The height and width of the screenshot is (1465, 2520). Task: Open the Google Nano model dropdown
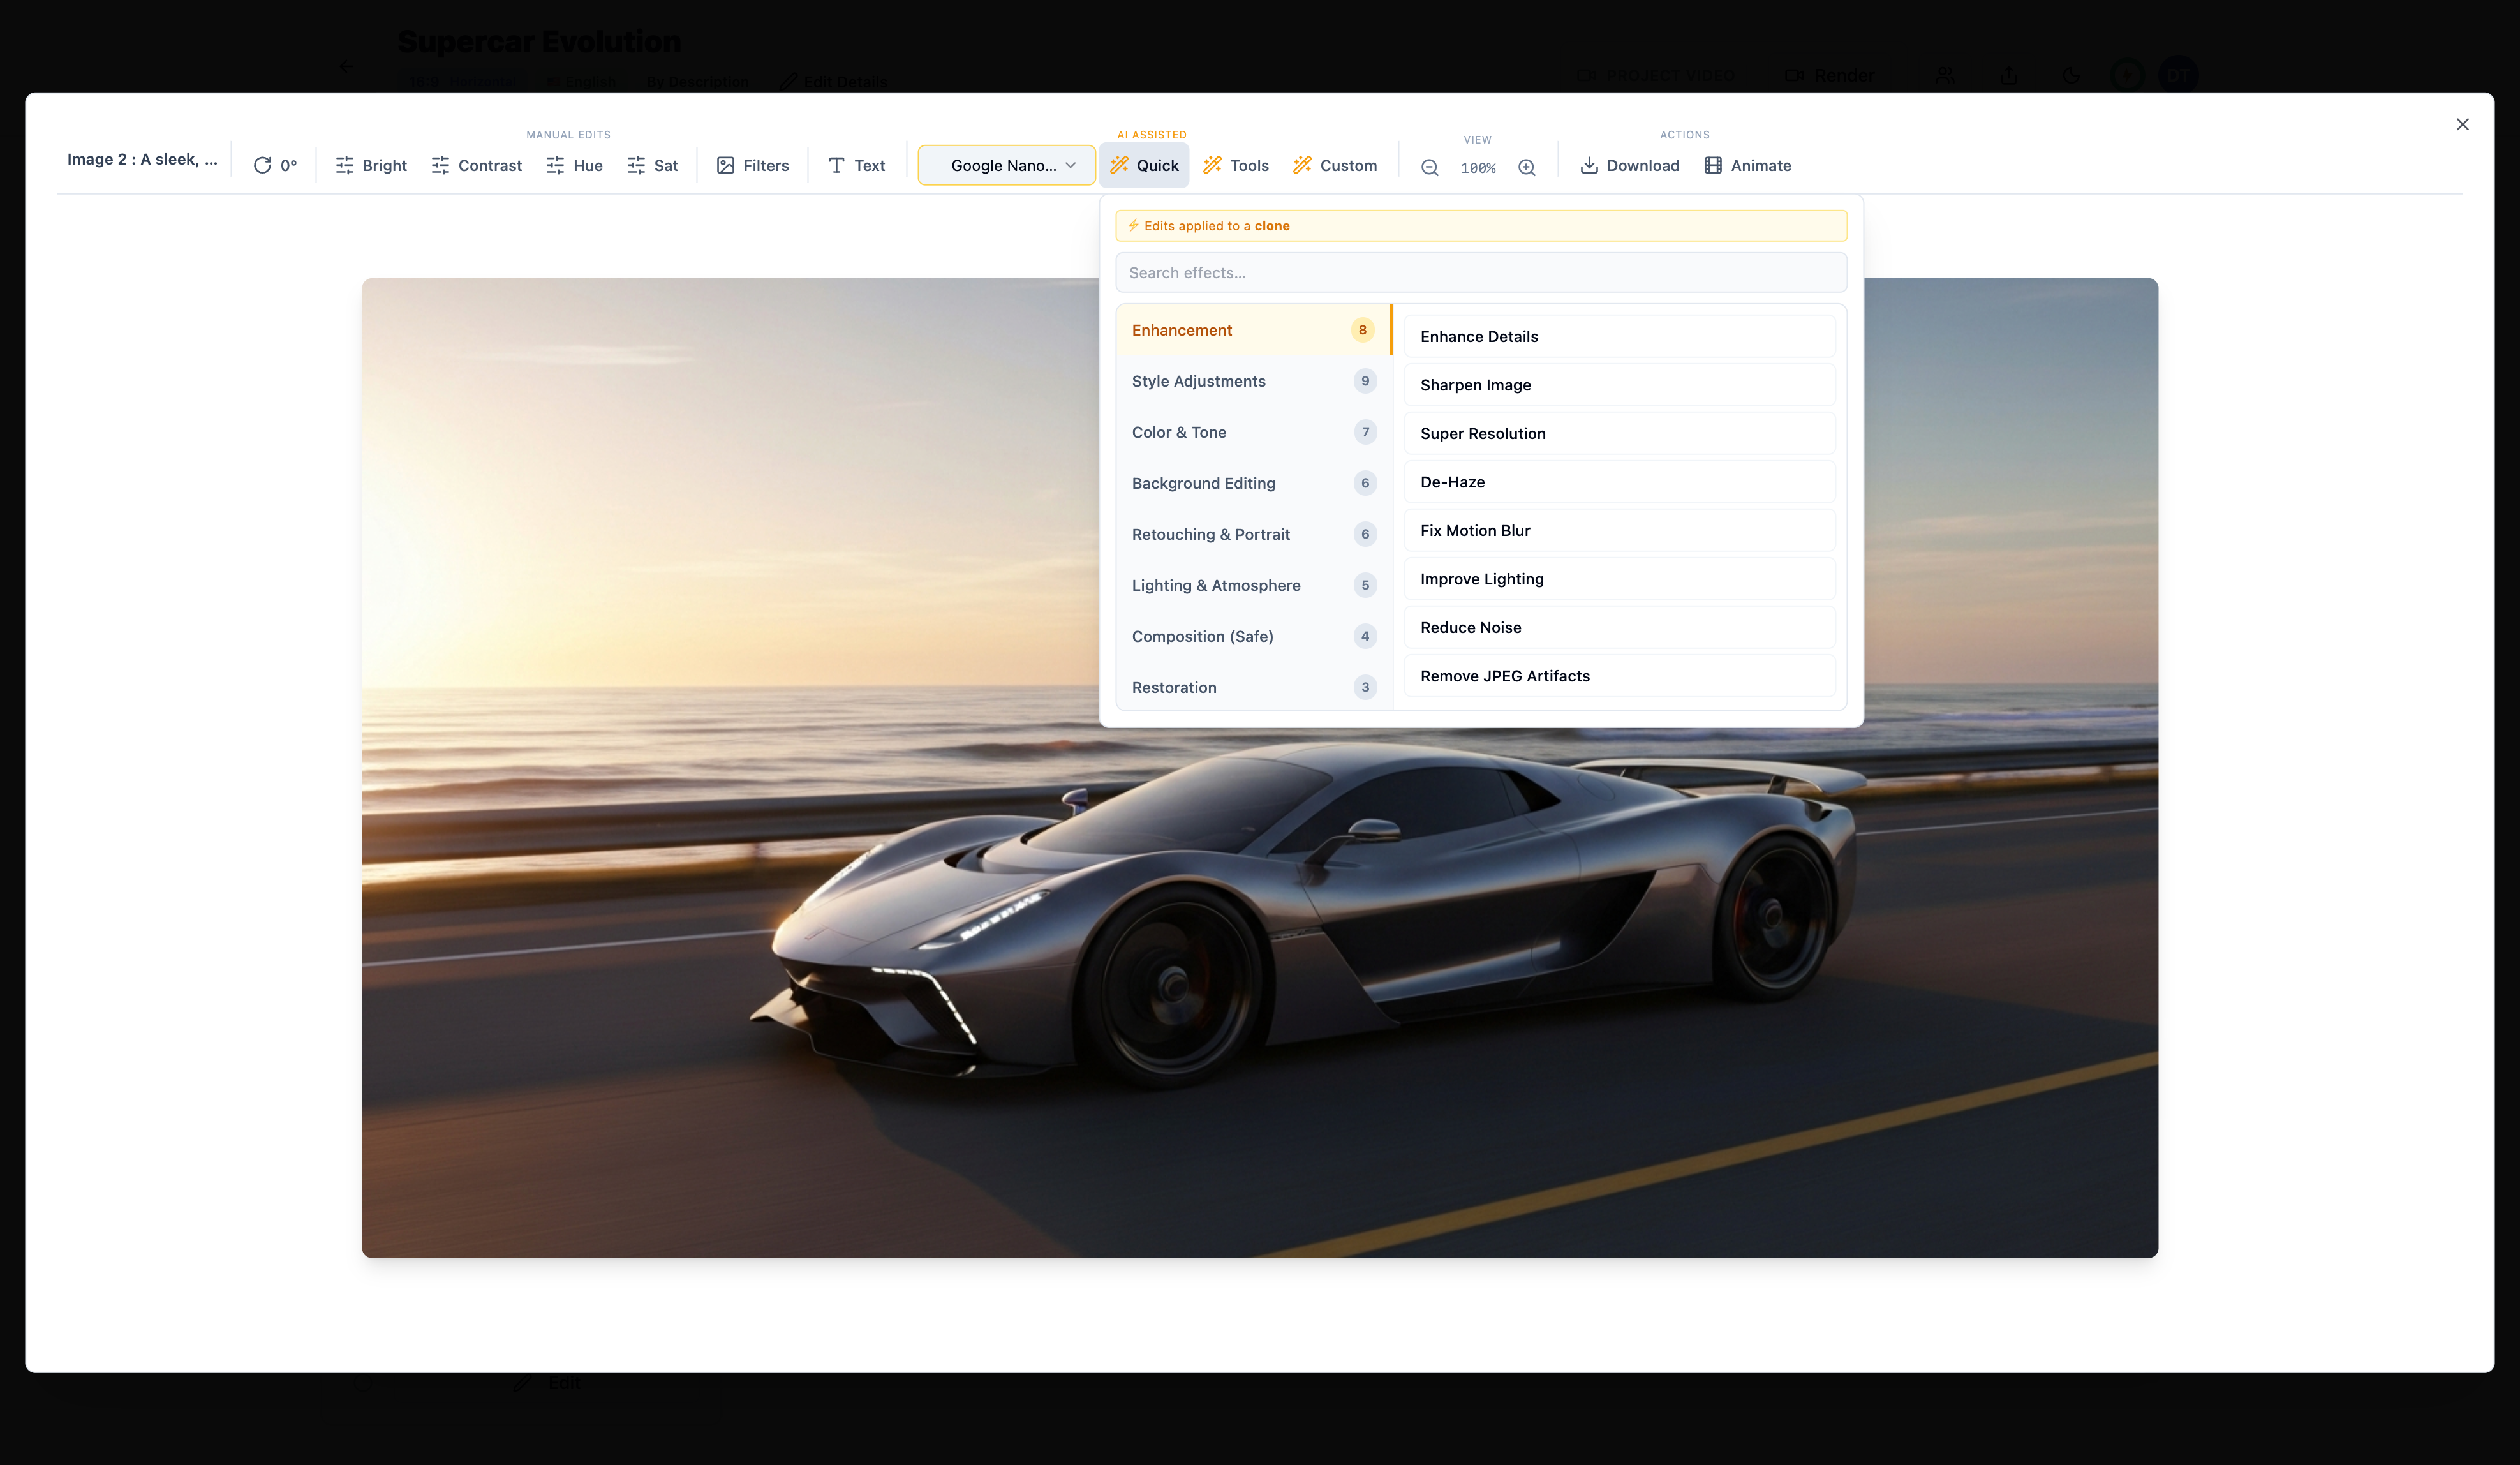click(1006, 165)
